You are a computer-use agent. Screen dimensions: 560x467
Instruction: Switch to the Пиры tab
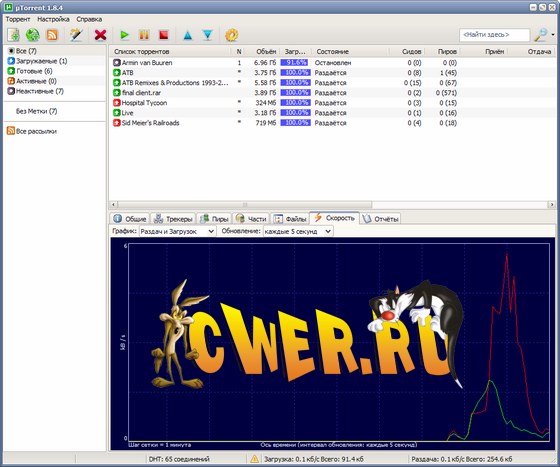[x=214, y=219]
